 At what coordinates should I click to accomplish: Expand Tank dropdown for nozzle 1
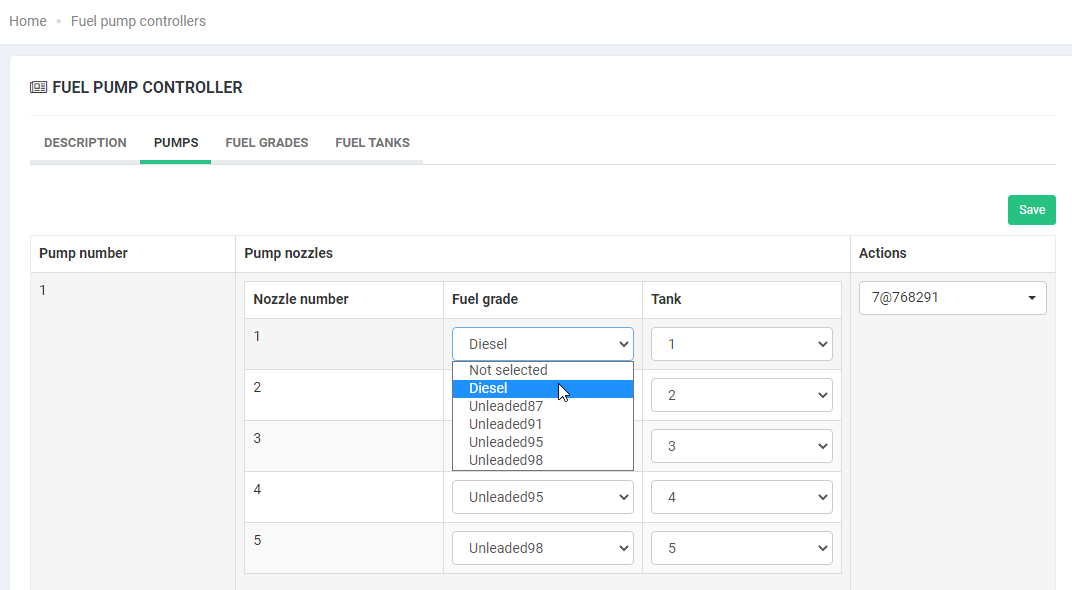pyautogui.click(x=741, y=344)
